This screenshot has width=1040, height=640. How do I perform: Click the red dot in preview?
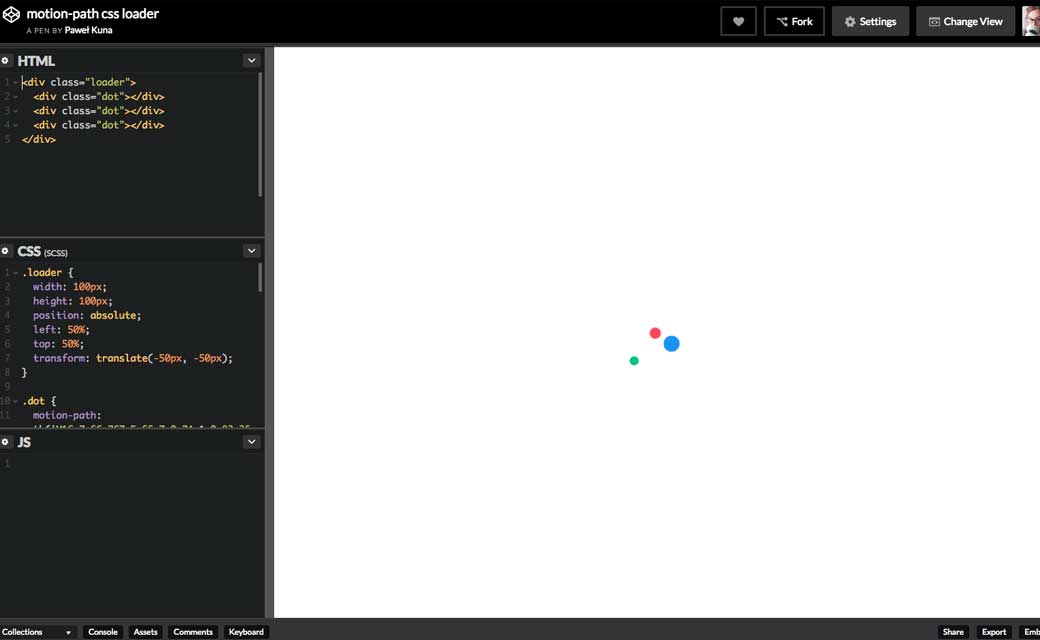(x=655, y=333)
